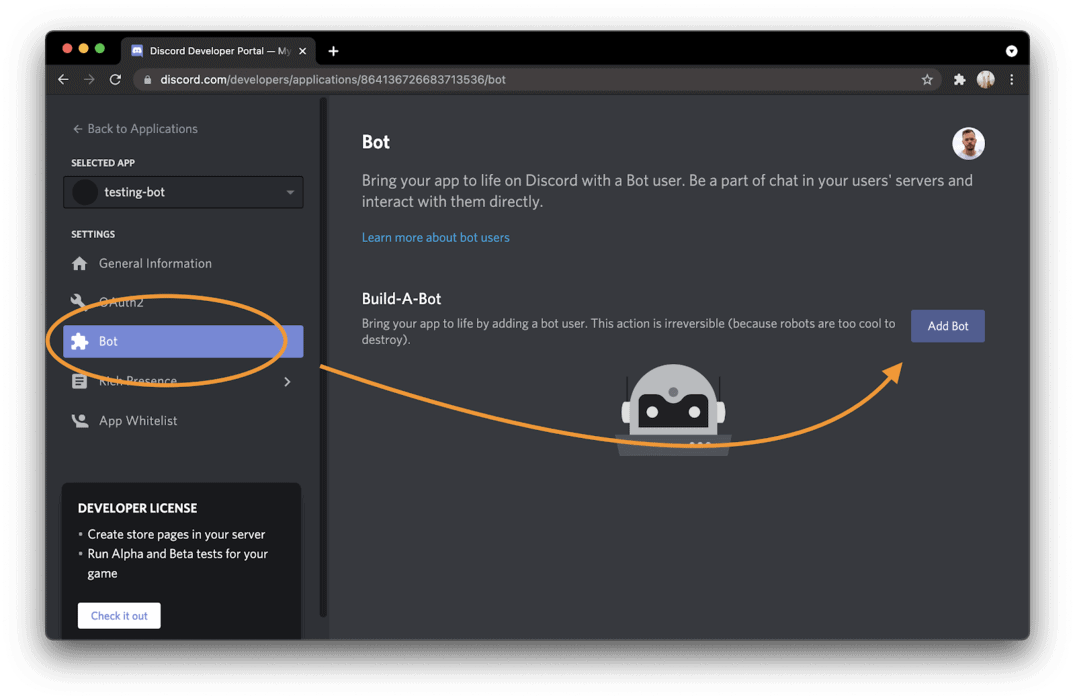Image resolution: width=1075 pixels, height=700 pixels.
Task: Click the puzzle piece Bot icon
Action: [x=80, y=341]
